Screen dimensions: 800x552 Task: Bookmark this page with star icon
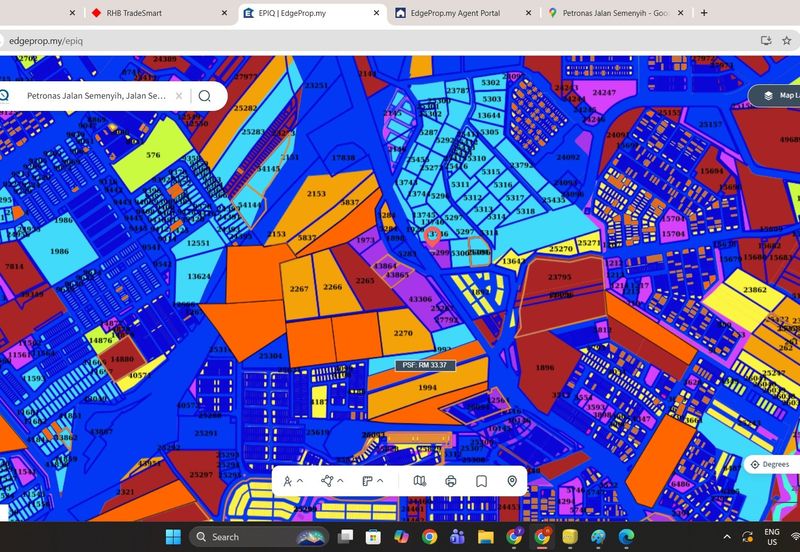787,40
